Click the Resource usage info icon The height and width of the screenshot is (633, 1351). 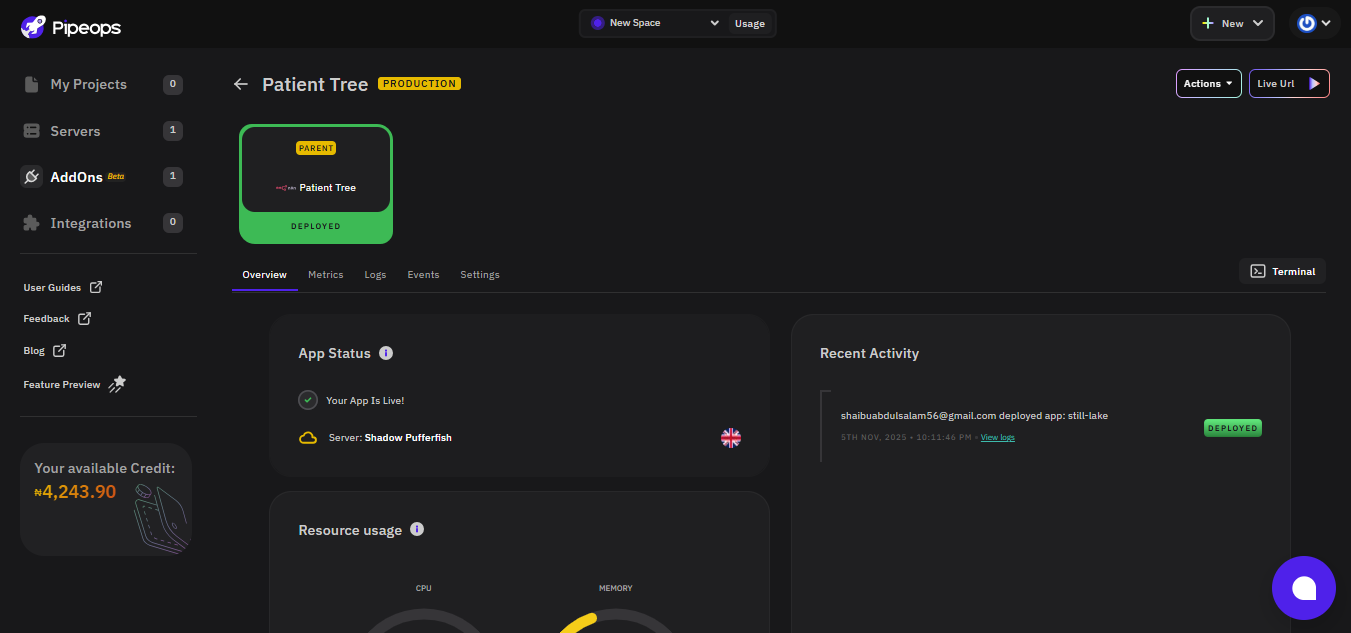417,529
